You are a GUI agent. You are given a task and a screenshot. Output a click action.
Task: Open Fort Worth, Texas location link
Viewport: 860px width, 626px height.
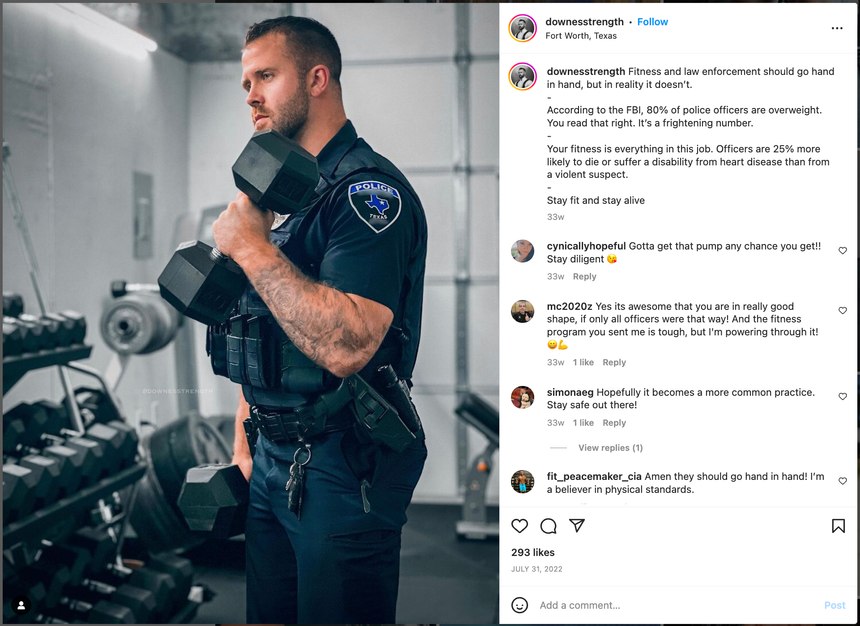coord(581,36)
